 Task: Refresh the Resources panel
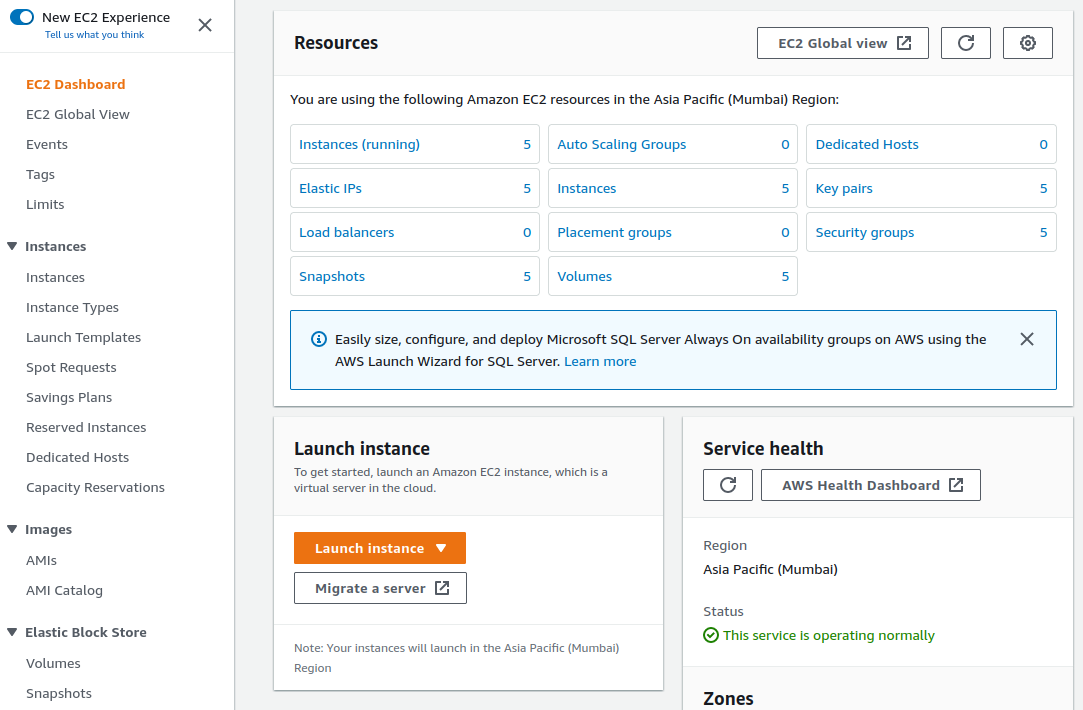click(x=965, y=43)
